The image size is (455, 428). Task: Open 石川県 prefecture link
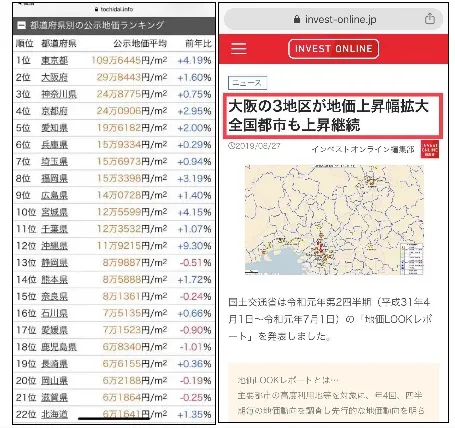54,313
